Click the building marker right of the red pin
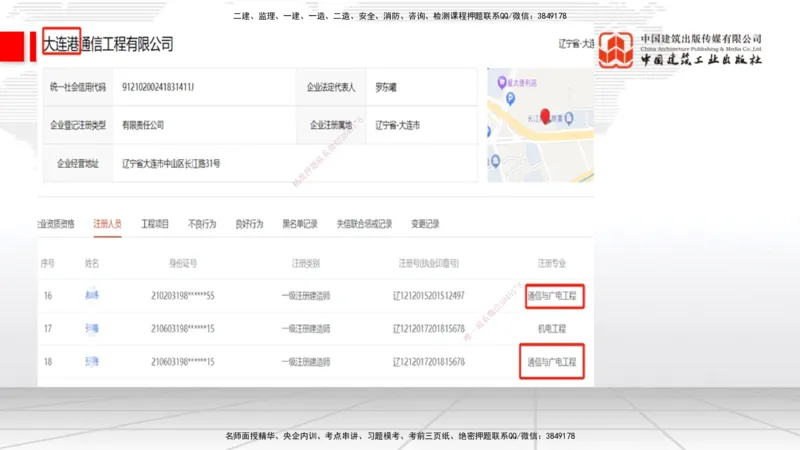This screenshot has width=800, height=450. pyautogui.click(x=569, y=118)
